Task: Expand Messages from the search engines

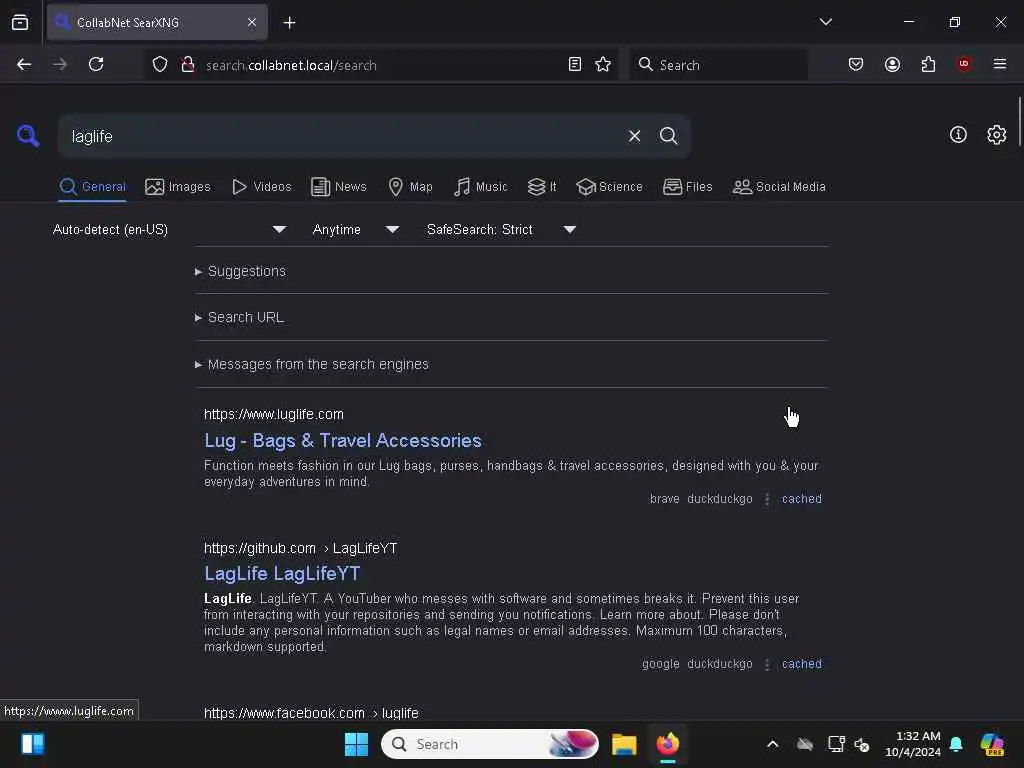Action: click(312, 364)
